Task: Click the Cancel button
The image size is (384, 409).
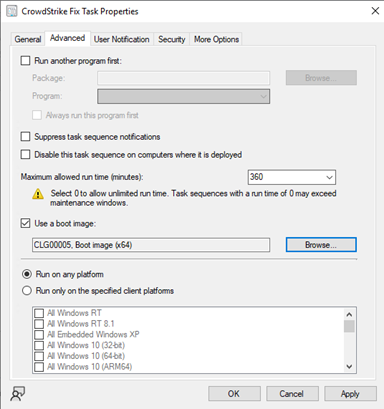Action: [292, 394]
